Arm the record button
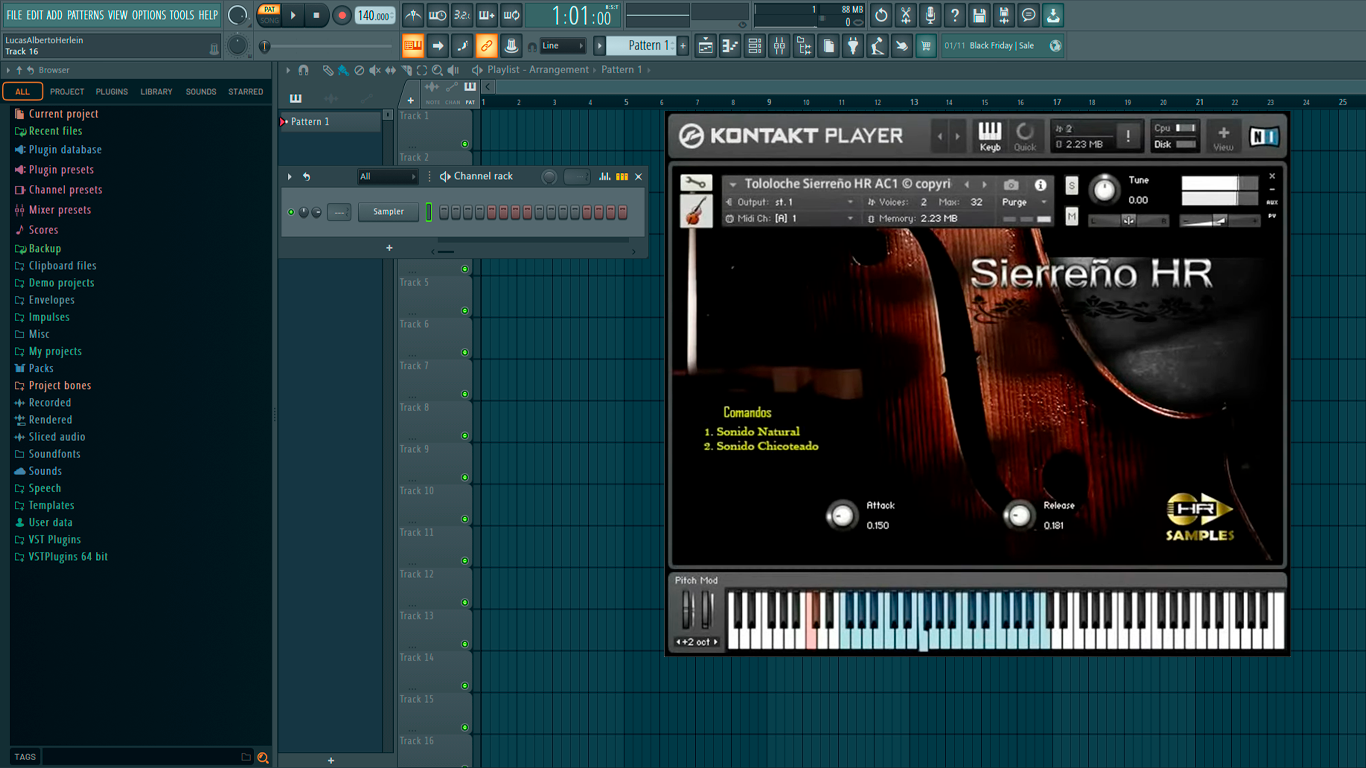1366x768 pixels. coord(341,15)
